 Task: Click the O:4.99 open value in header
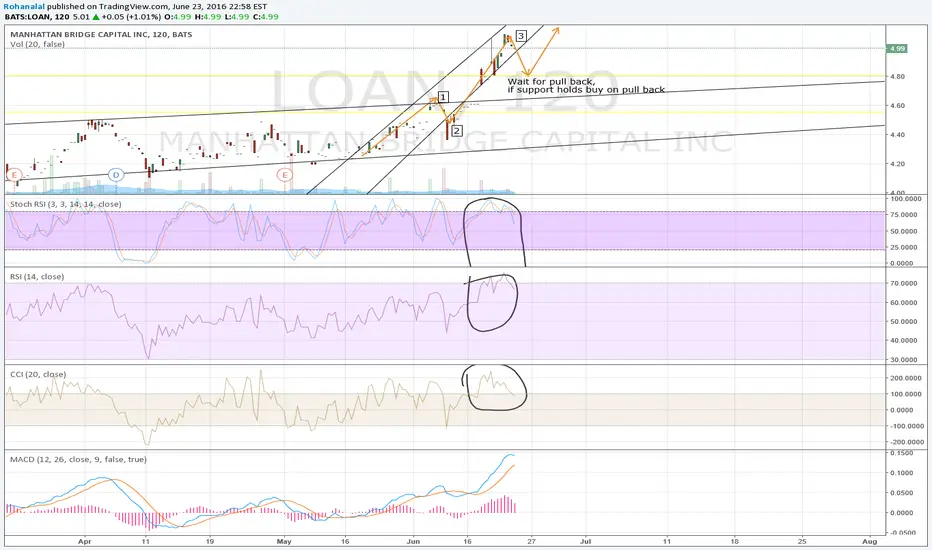[177, 17]
